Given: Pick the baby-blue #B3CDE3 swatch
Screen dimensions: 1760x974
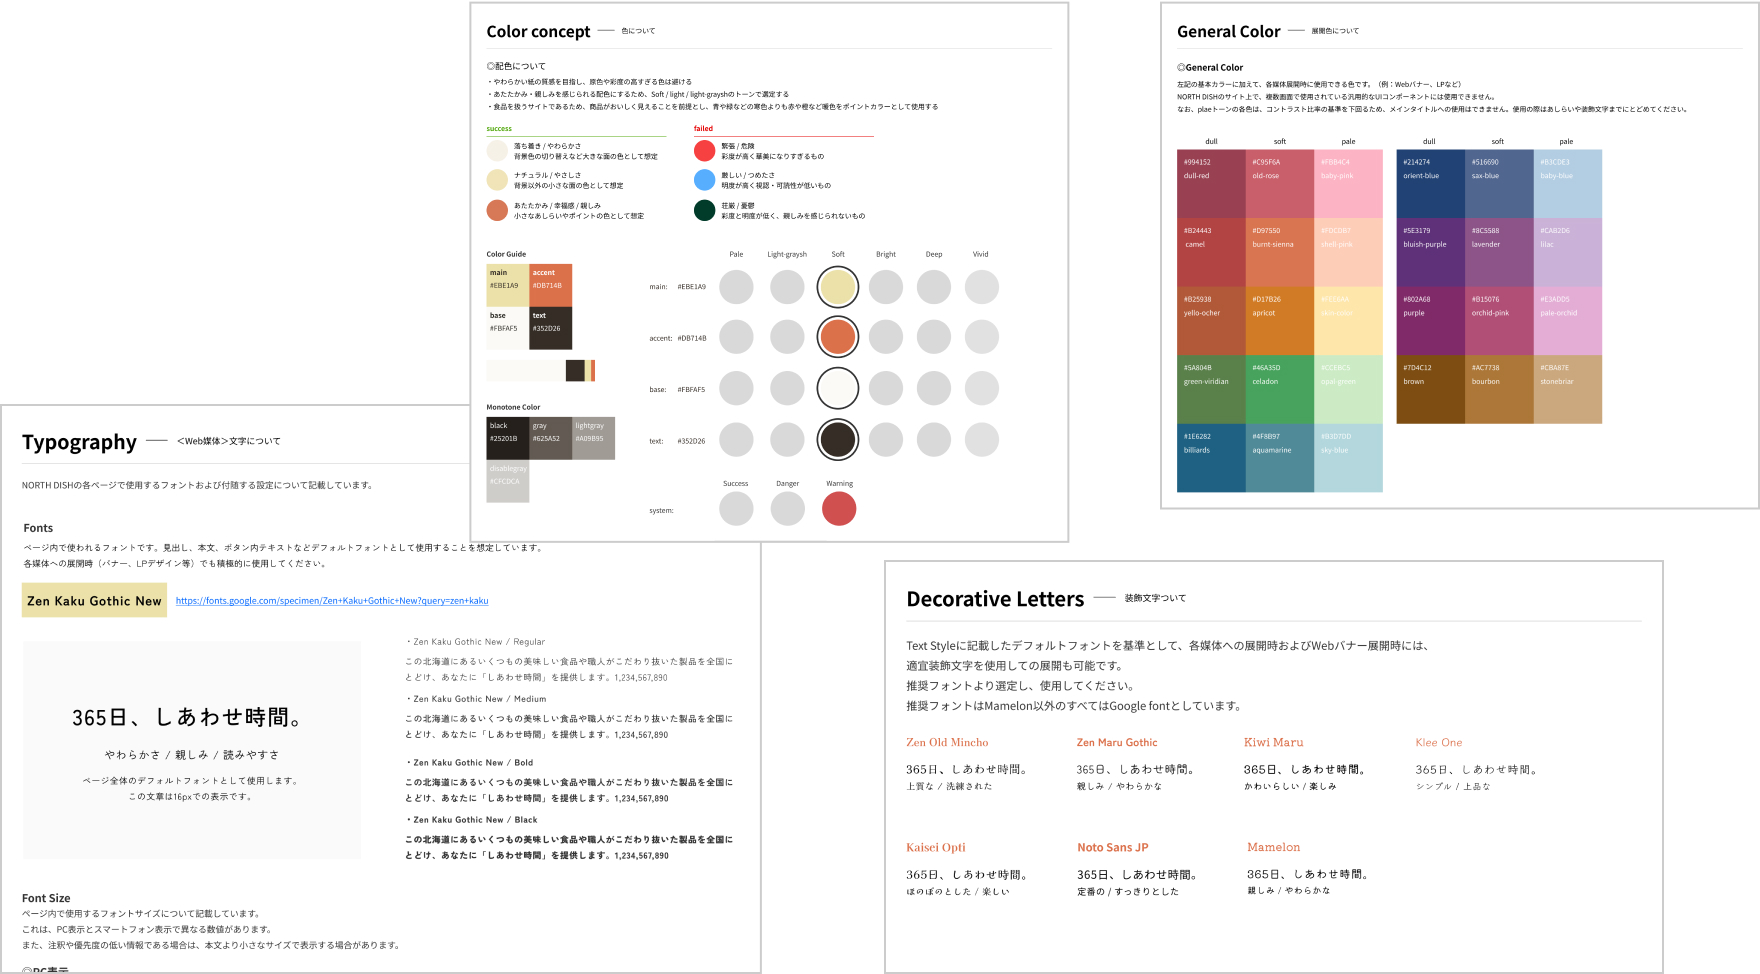Looking at the screenshot, I should click(x=1567, y=184).
